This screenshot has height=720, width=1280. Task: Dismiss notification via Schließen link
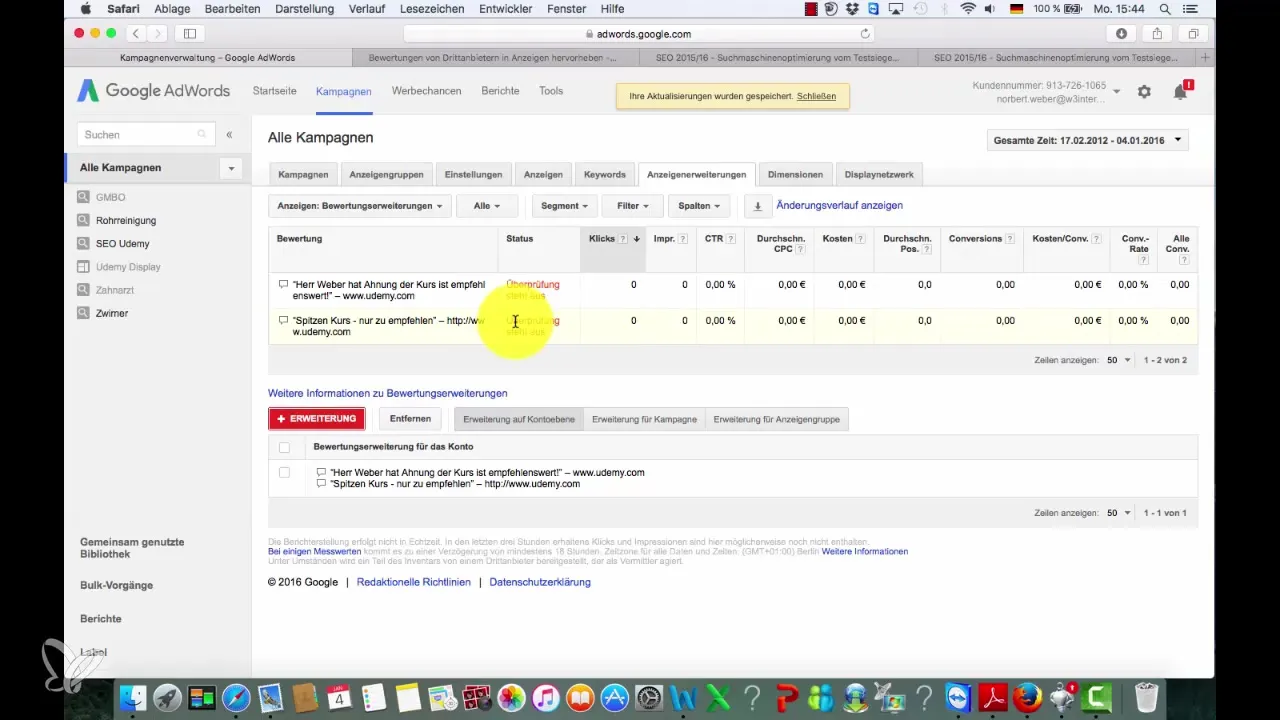(816, 97)
